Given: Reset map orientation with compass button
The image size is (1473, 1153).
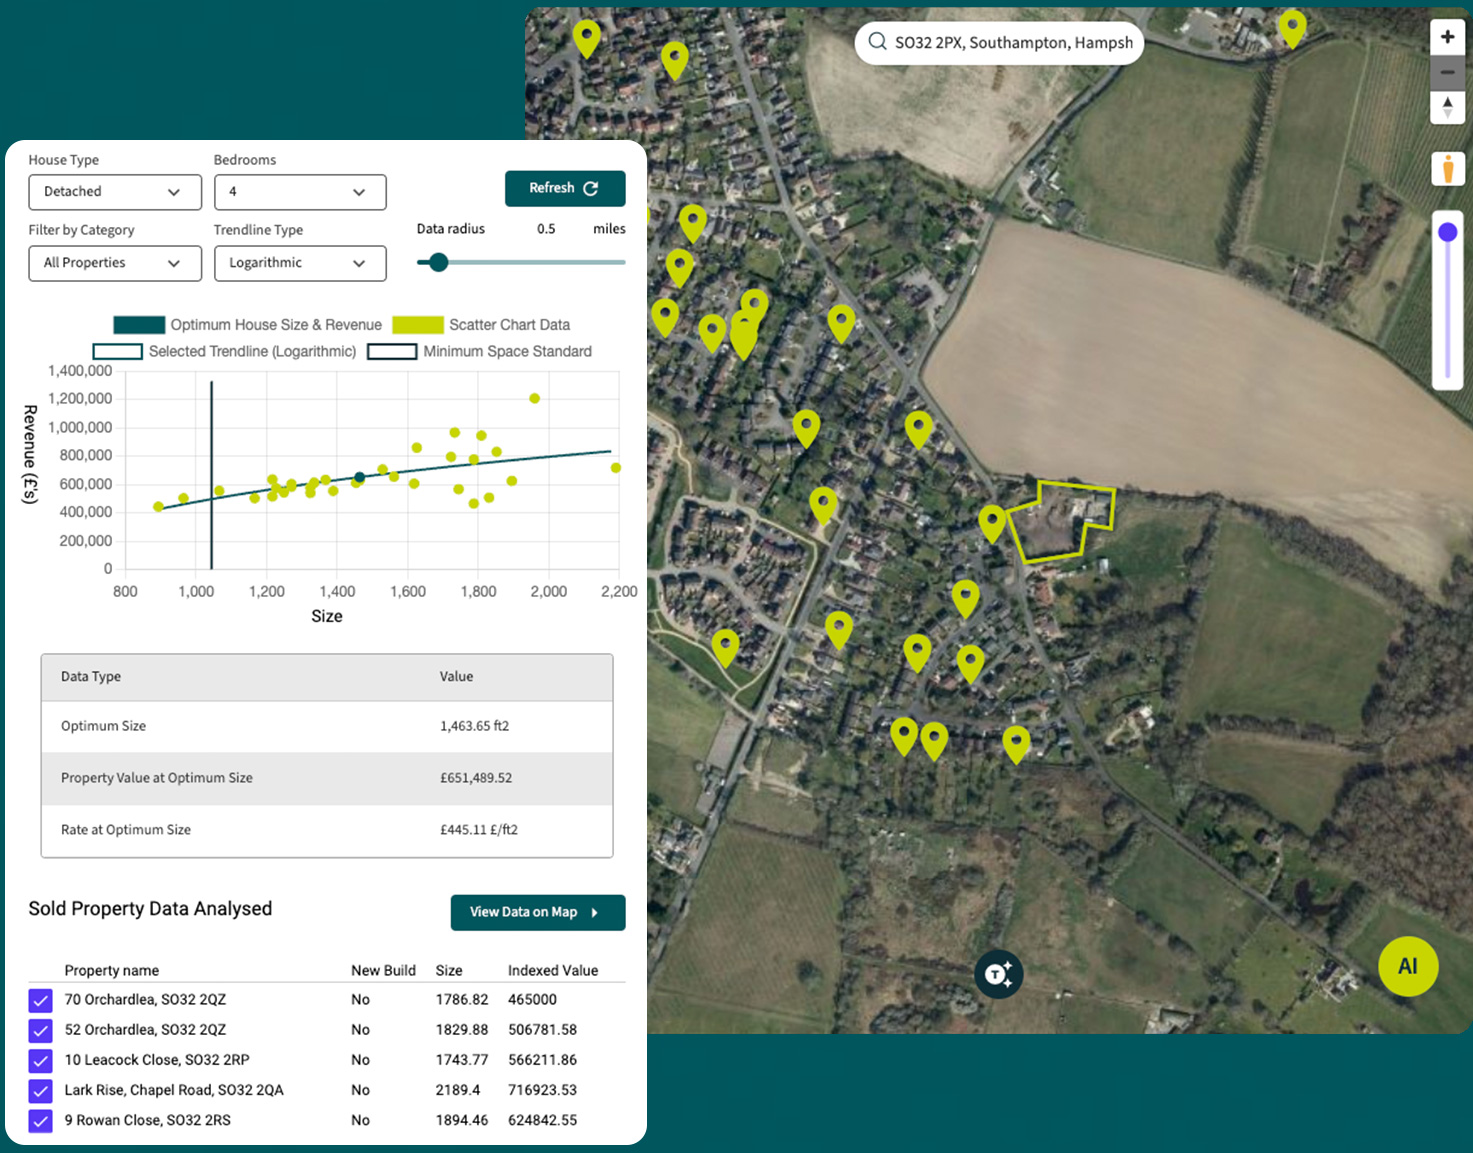Looking at the screenshot, I should coord(1447,107).
